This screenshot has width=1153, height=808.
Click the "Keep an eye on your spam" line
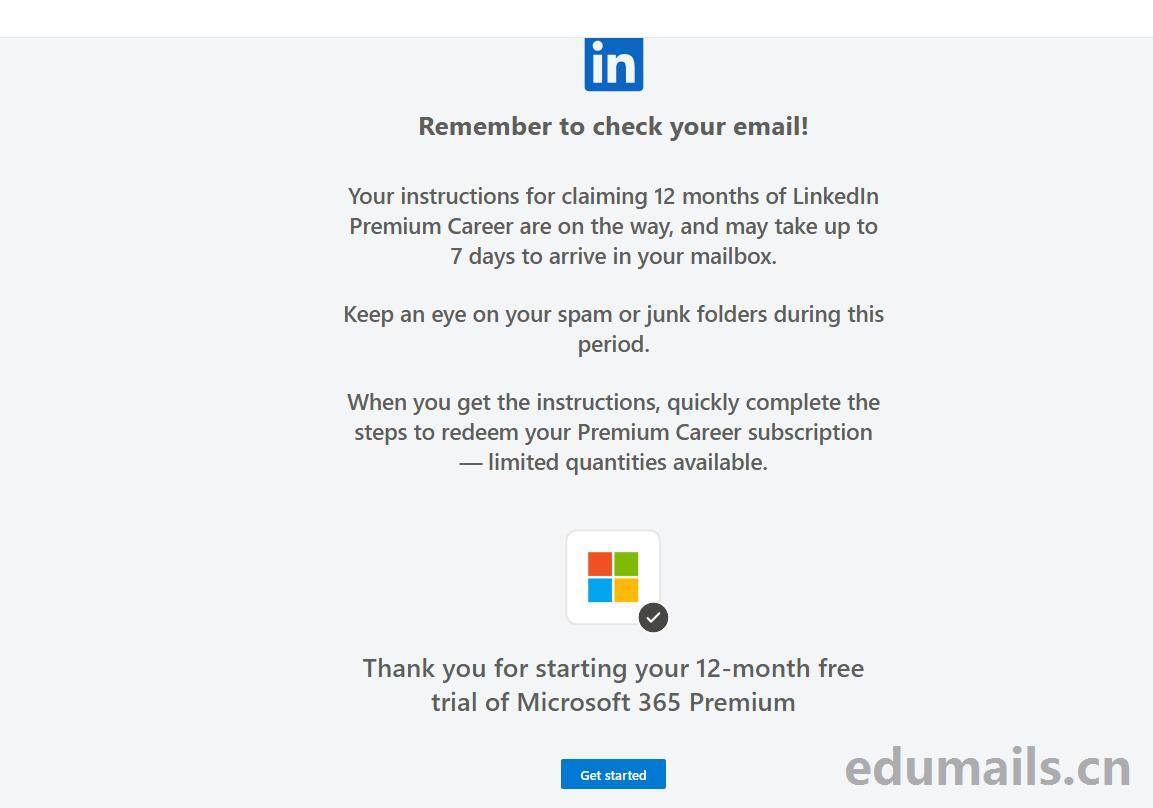point(613,314)
